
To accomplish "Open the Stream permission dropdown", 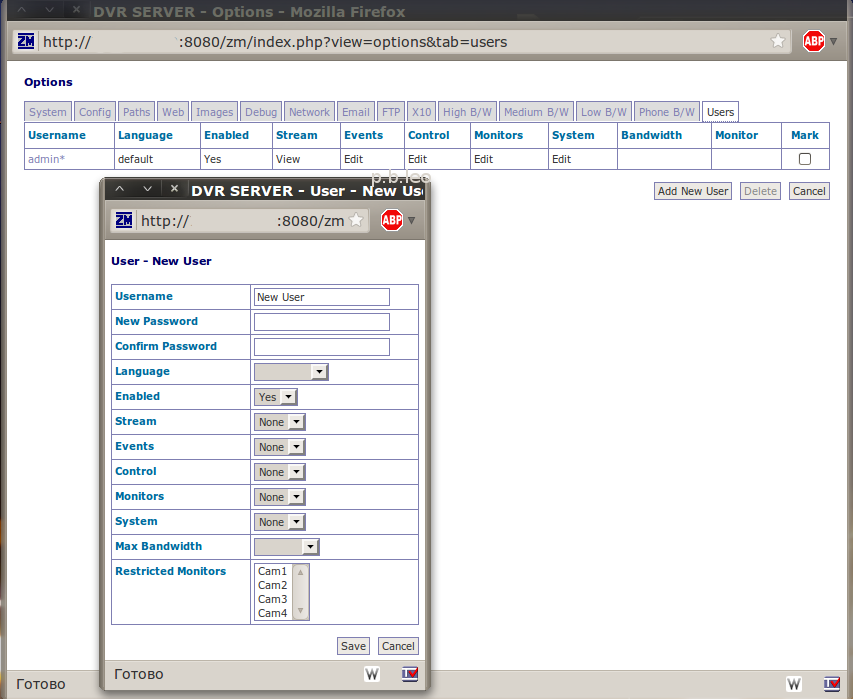I will click(x=280, y=422).
